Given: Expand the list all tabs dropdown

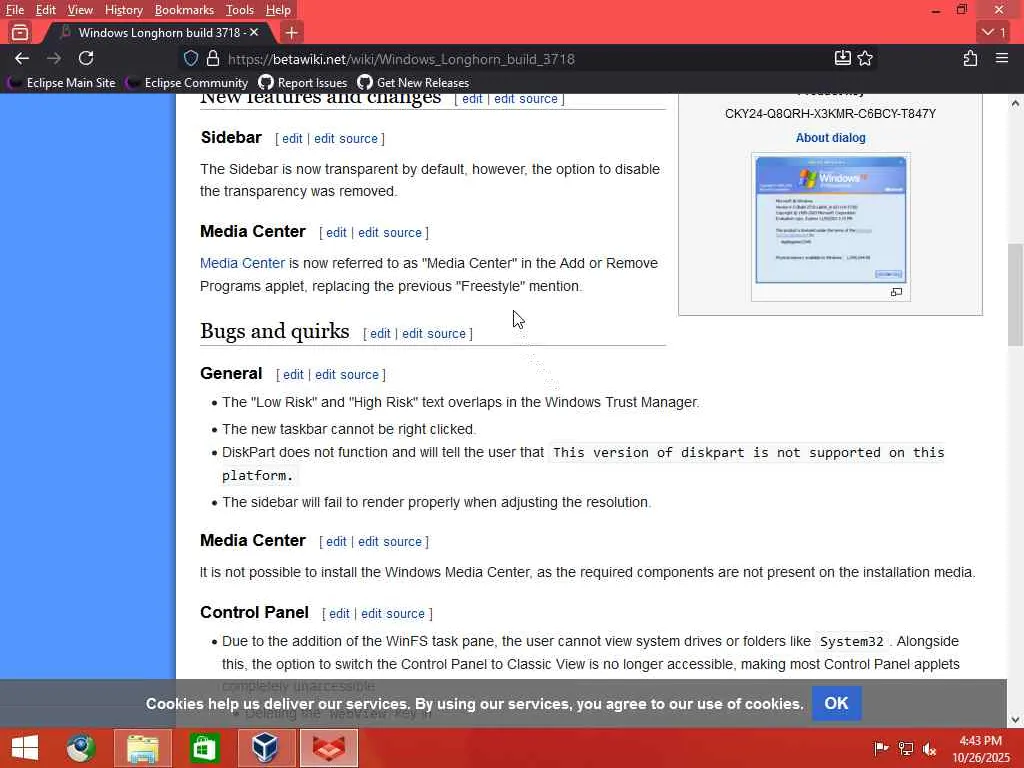Looking at the screenshot, I should click(994, 32).
